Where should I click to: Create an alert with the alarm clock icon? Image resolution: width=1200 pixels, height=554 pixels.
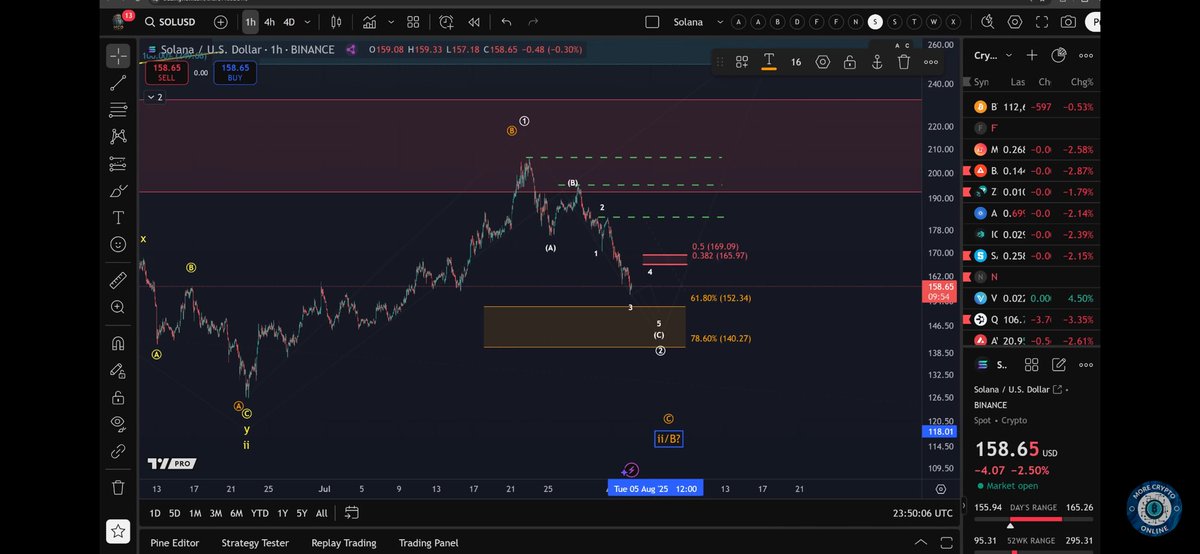click(x=446, y=21)
